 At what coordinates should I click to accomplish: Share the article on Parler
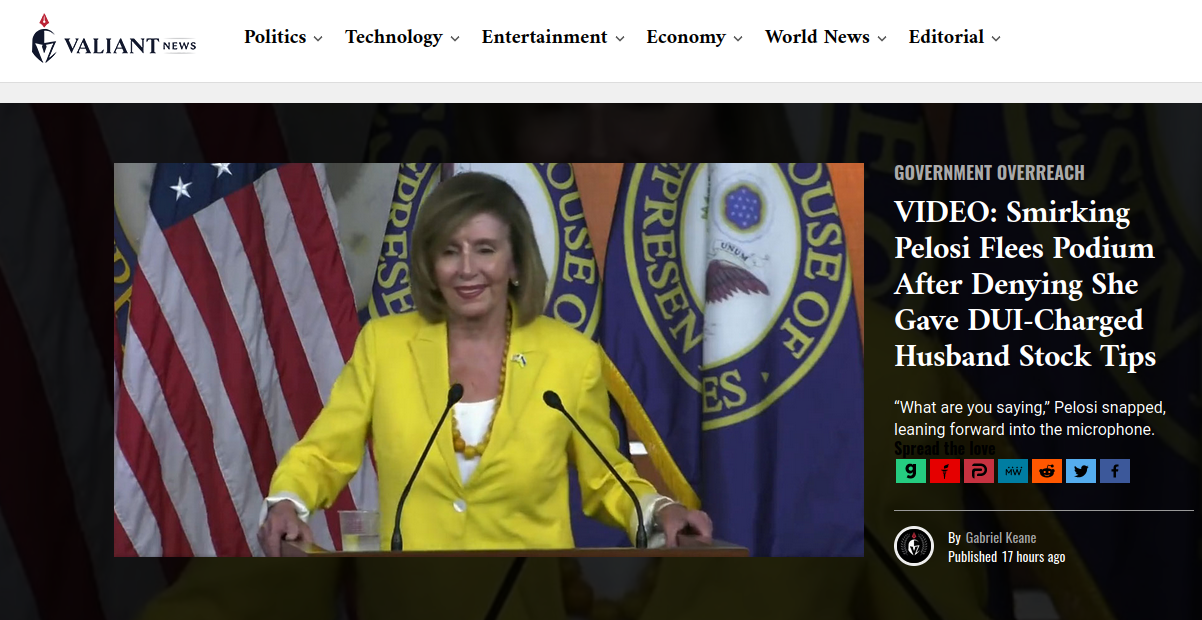[x=979, y=471]
